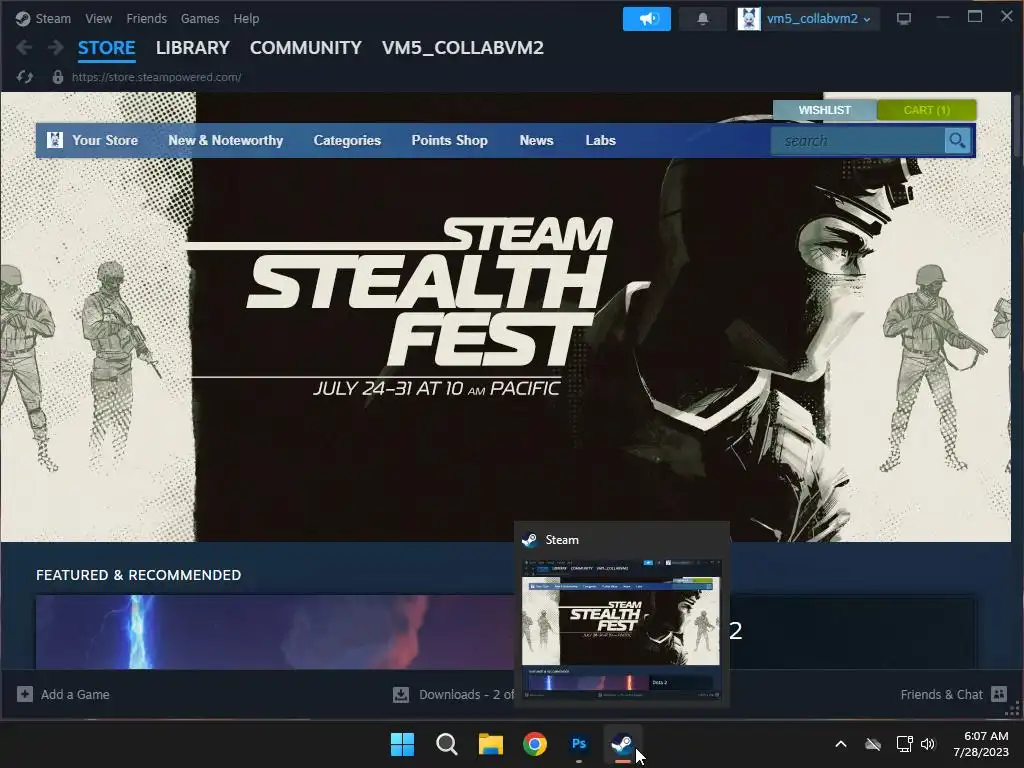1024x768 pixels.
Task: Show hidden system tray icons
Action: pyautogui.click(x=841, y=744)
